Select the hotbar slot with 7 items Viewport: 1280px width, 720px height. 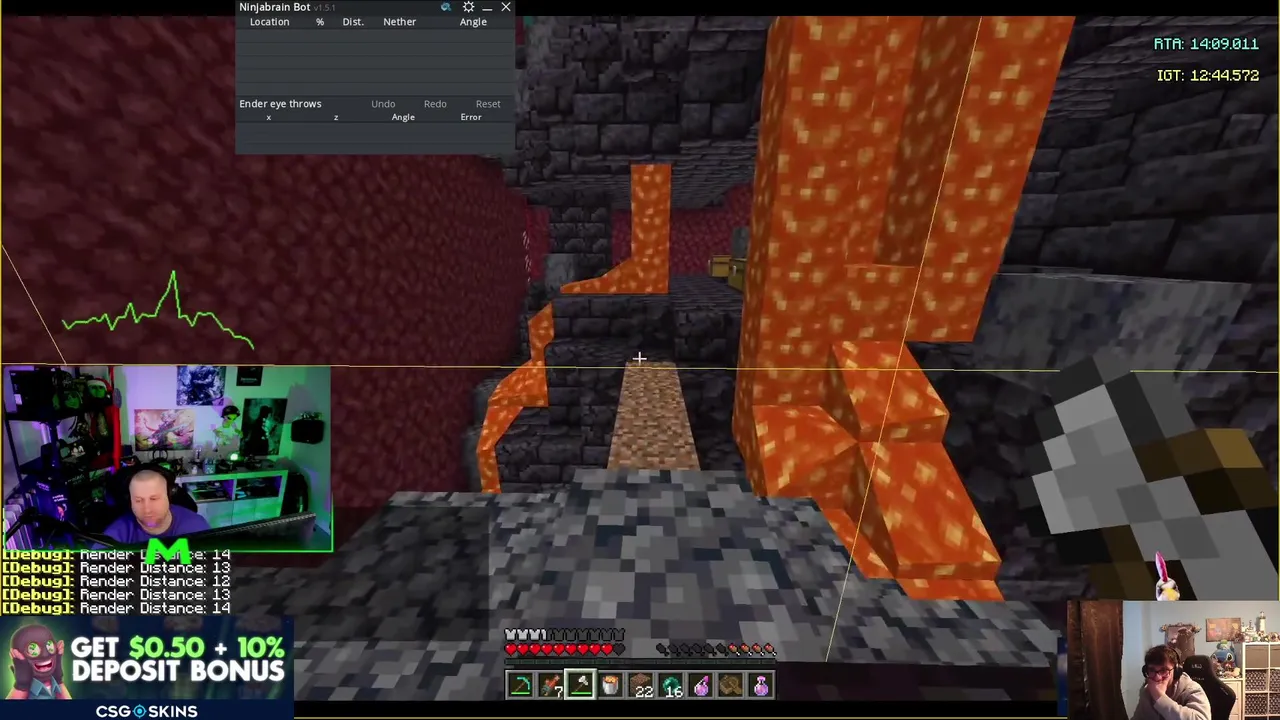pos(550,686)
